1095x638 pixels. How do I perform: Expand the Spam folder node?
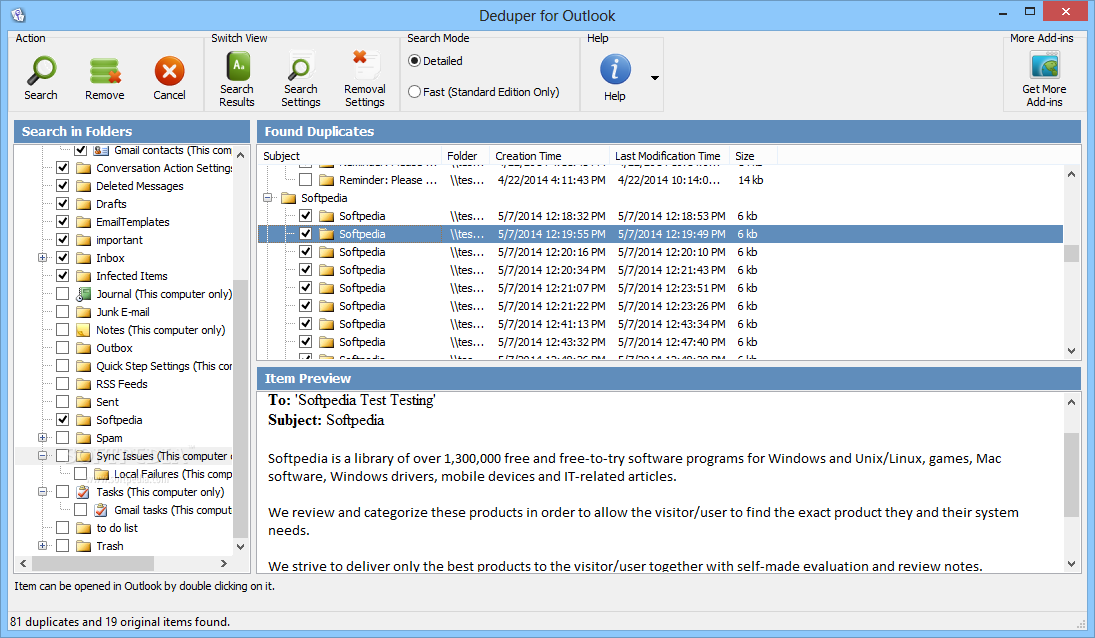click(x=43, y=438)
